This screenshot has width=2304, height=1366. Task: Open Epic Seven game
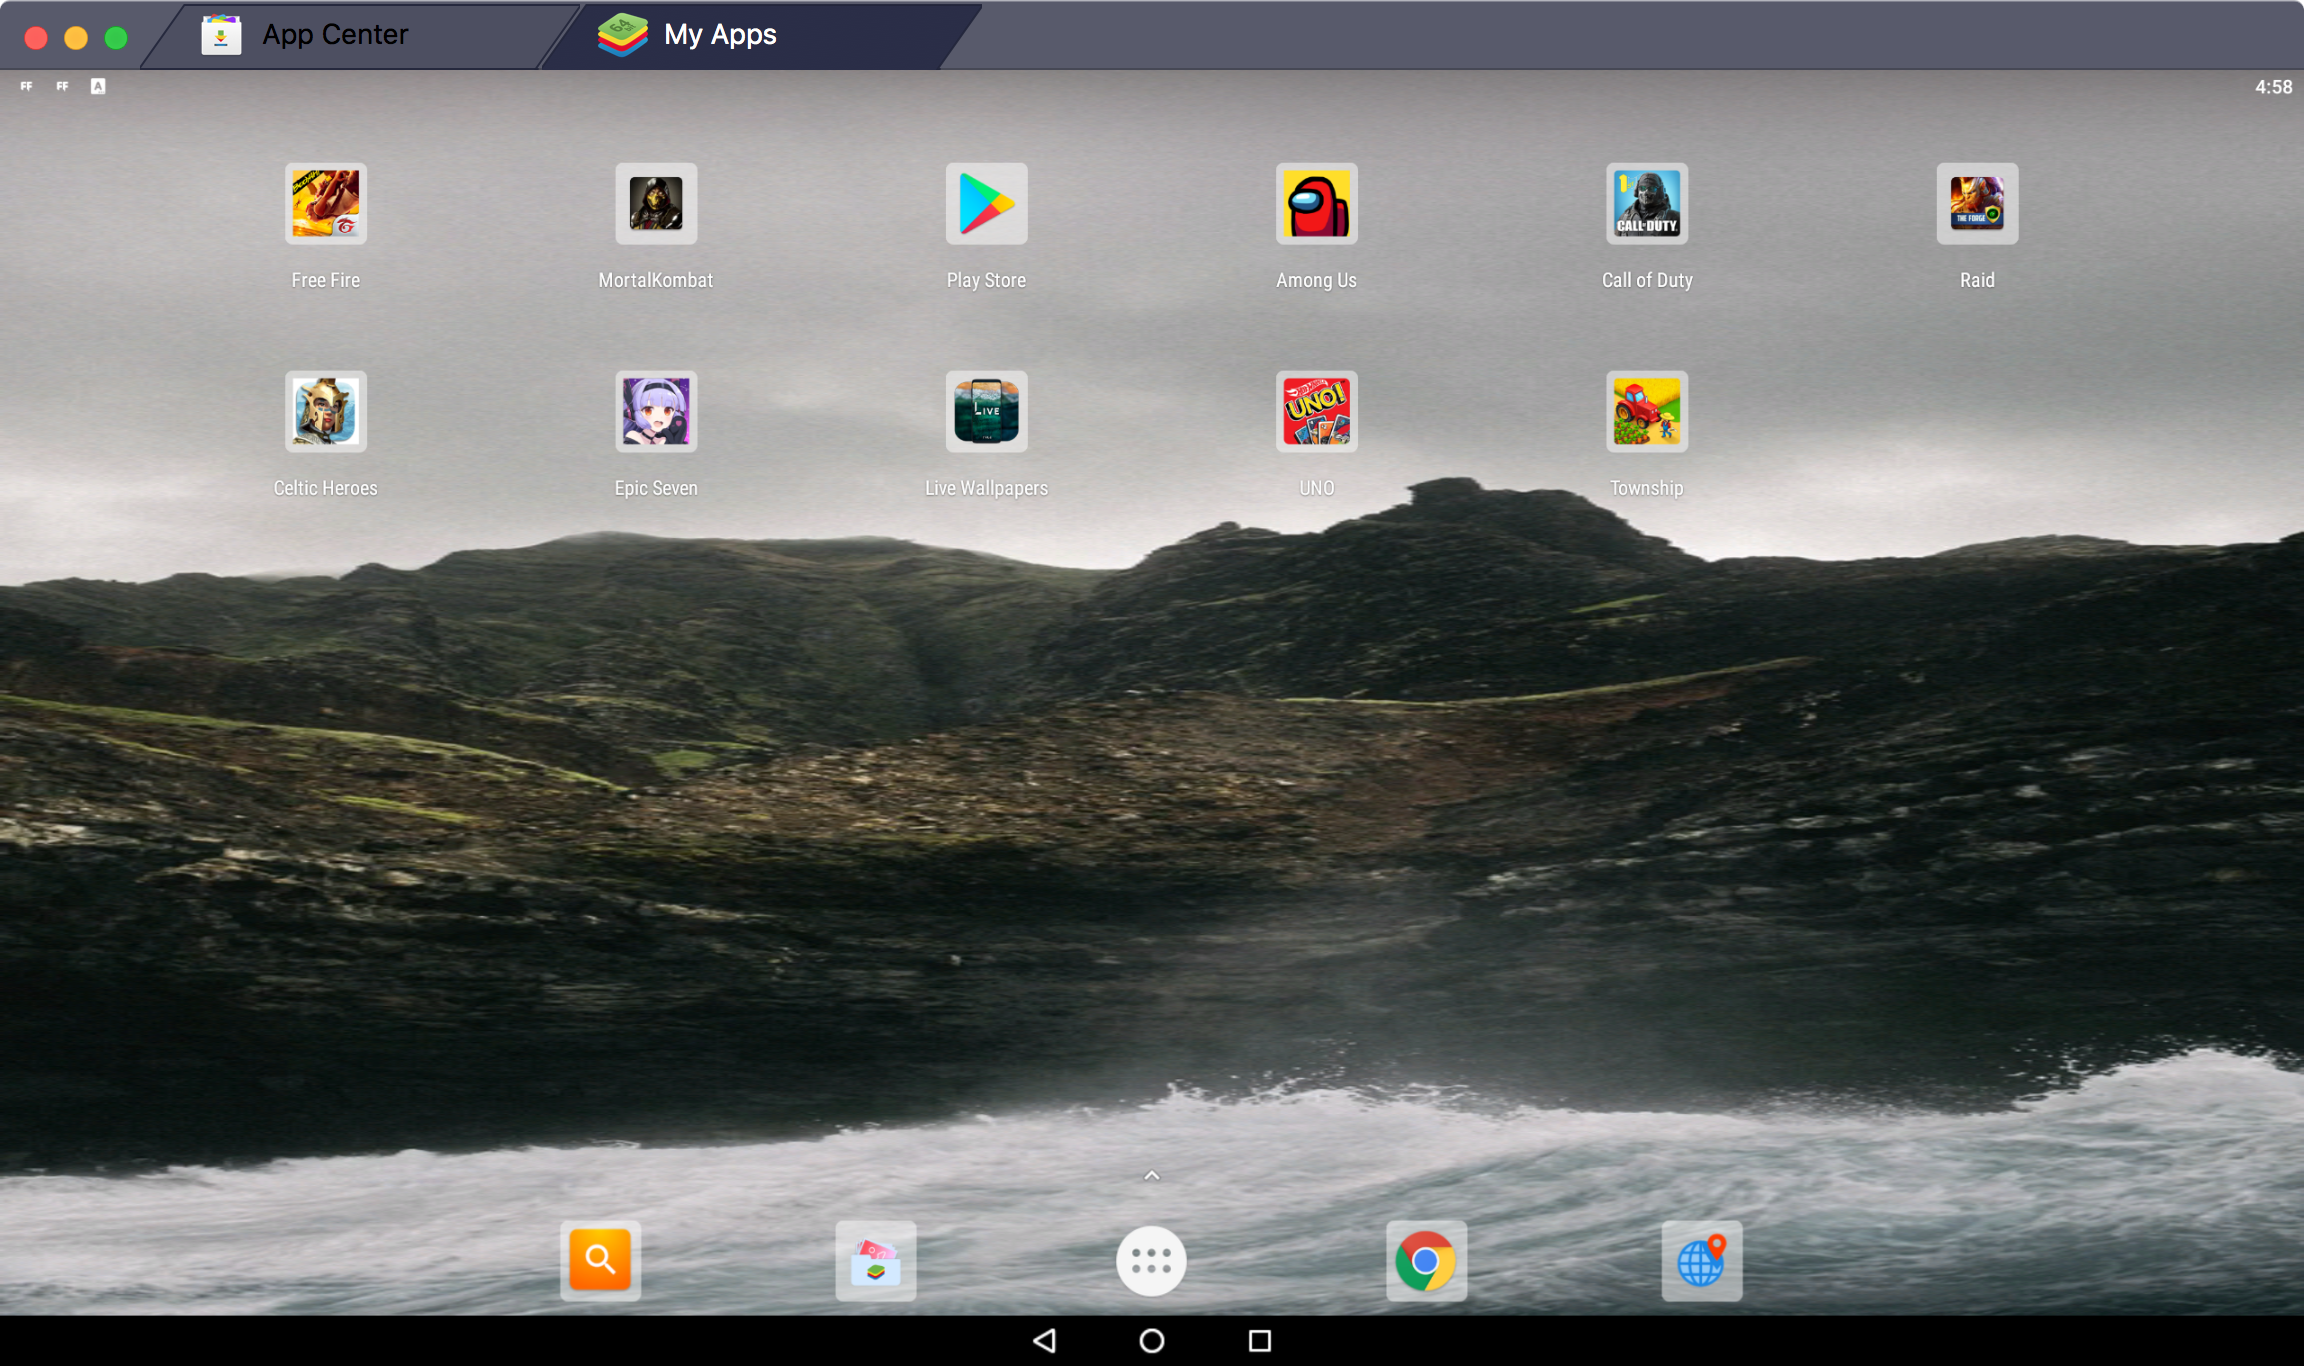(x=655, y=410)
